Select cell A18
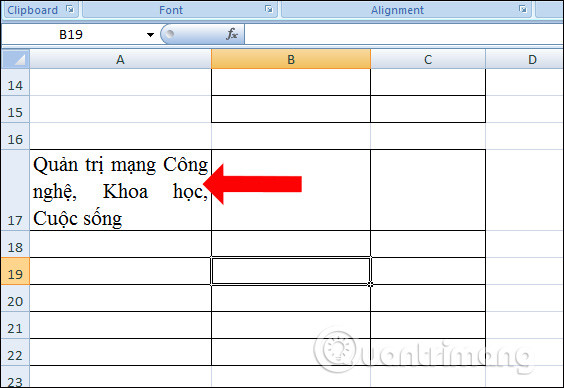The height and width of the screenshot is (388, 564). click(120, 244)
